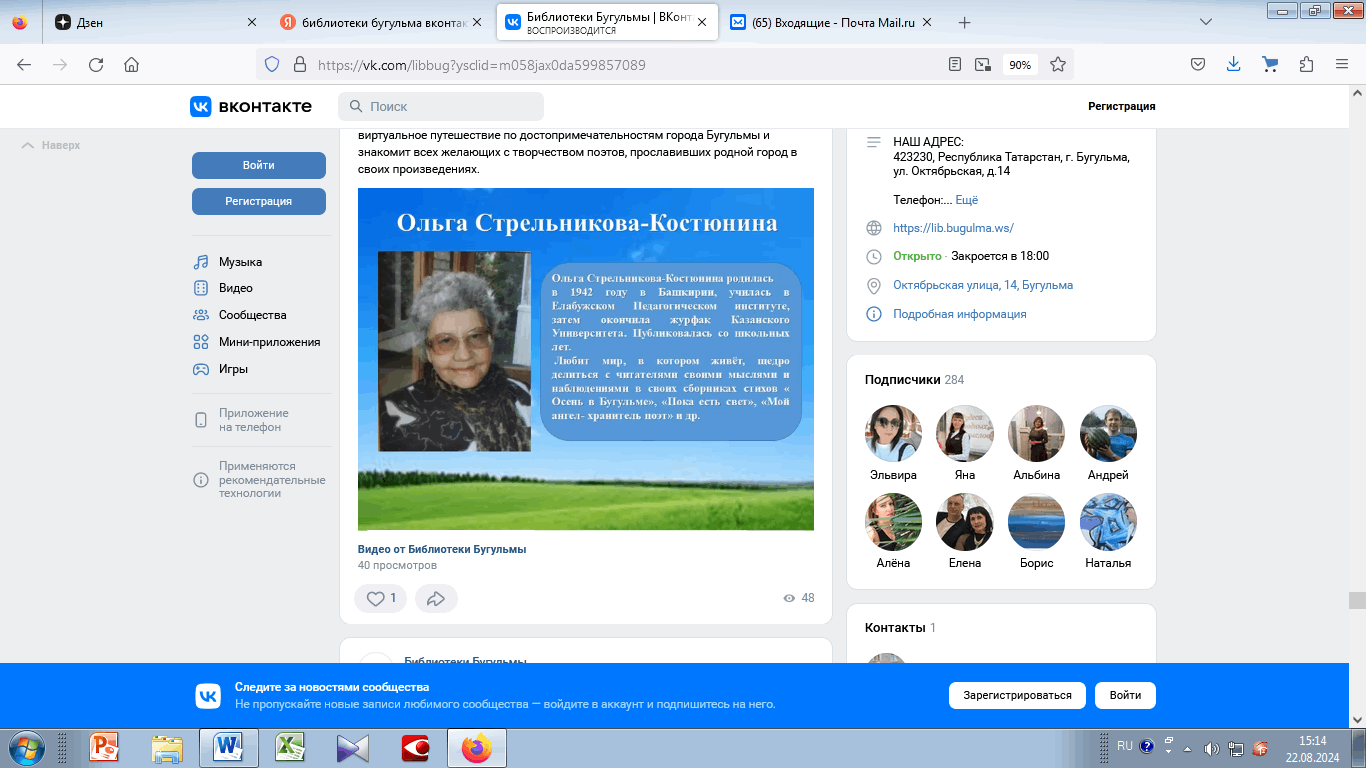1366x768 pixels.
Task: Click Зарегистрироваться in bottom banner
Action: (x=1017, y=695)
